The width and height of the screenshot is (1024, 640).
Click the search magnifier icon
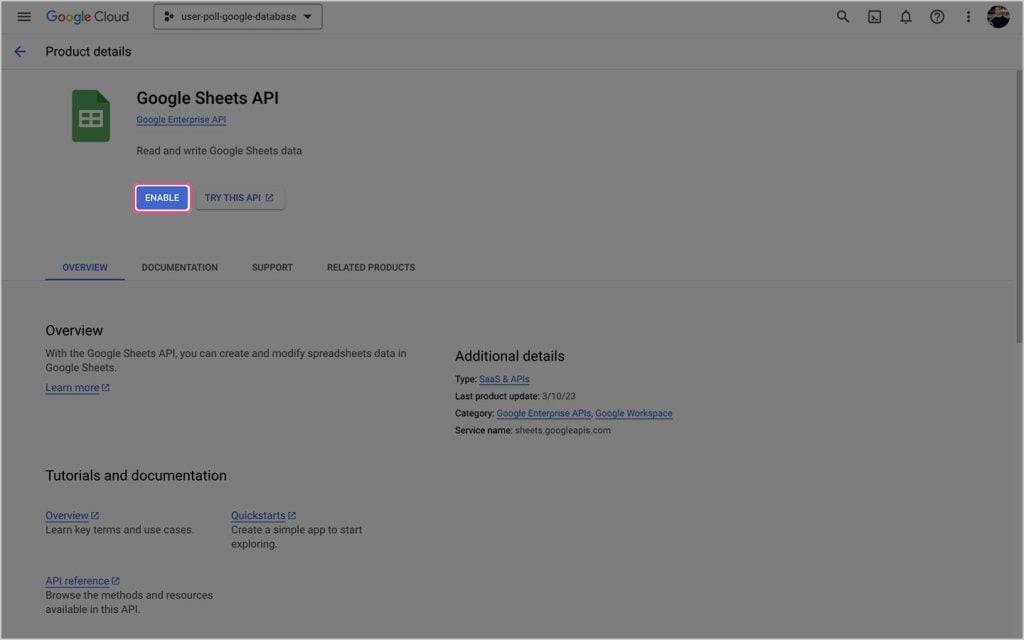pyautogui.click(x=842, y=16)
